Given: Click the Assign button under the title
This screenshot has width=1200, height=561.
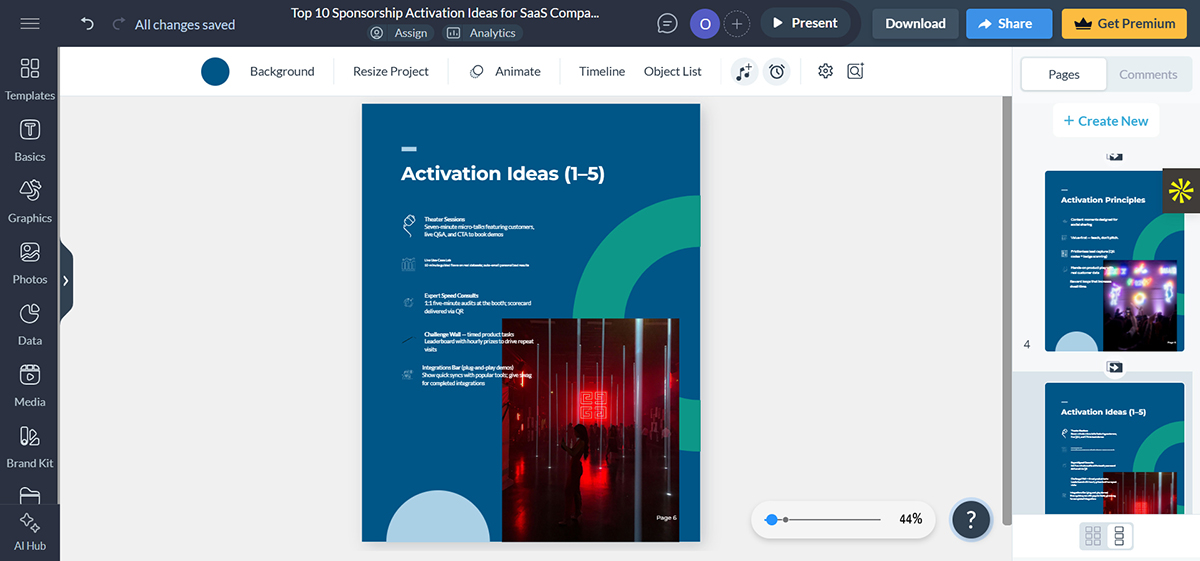Looking at the screenshot, I should [399, 33].
